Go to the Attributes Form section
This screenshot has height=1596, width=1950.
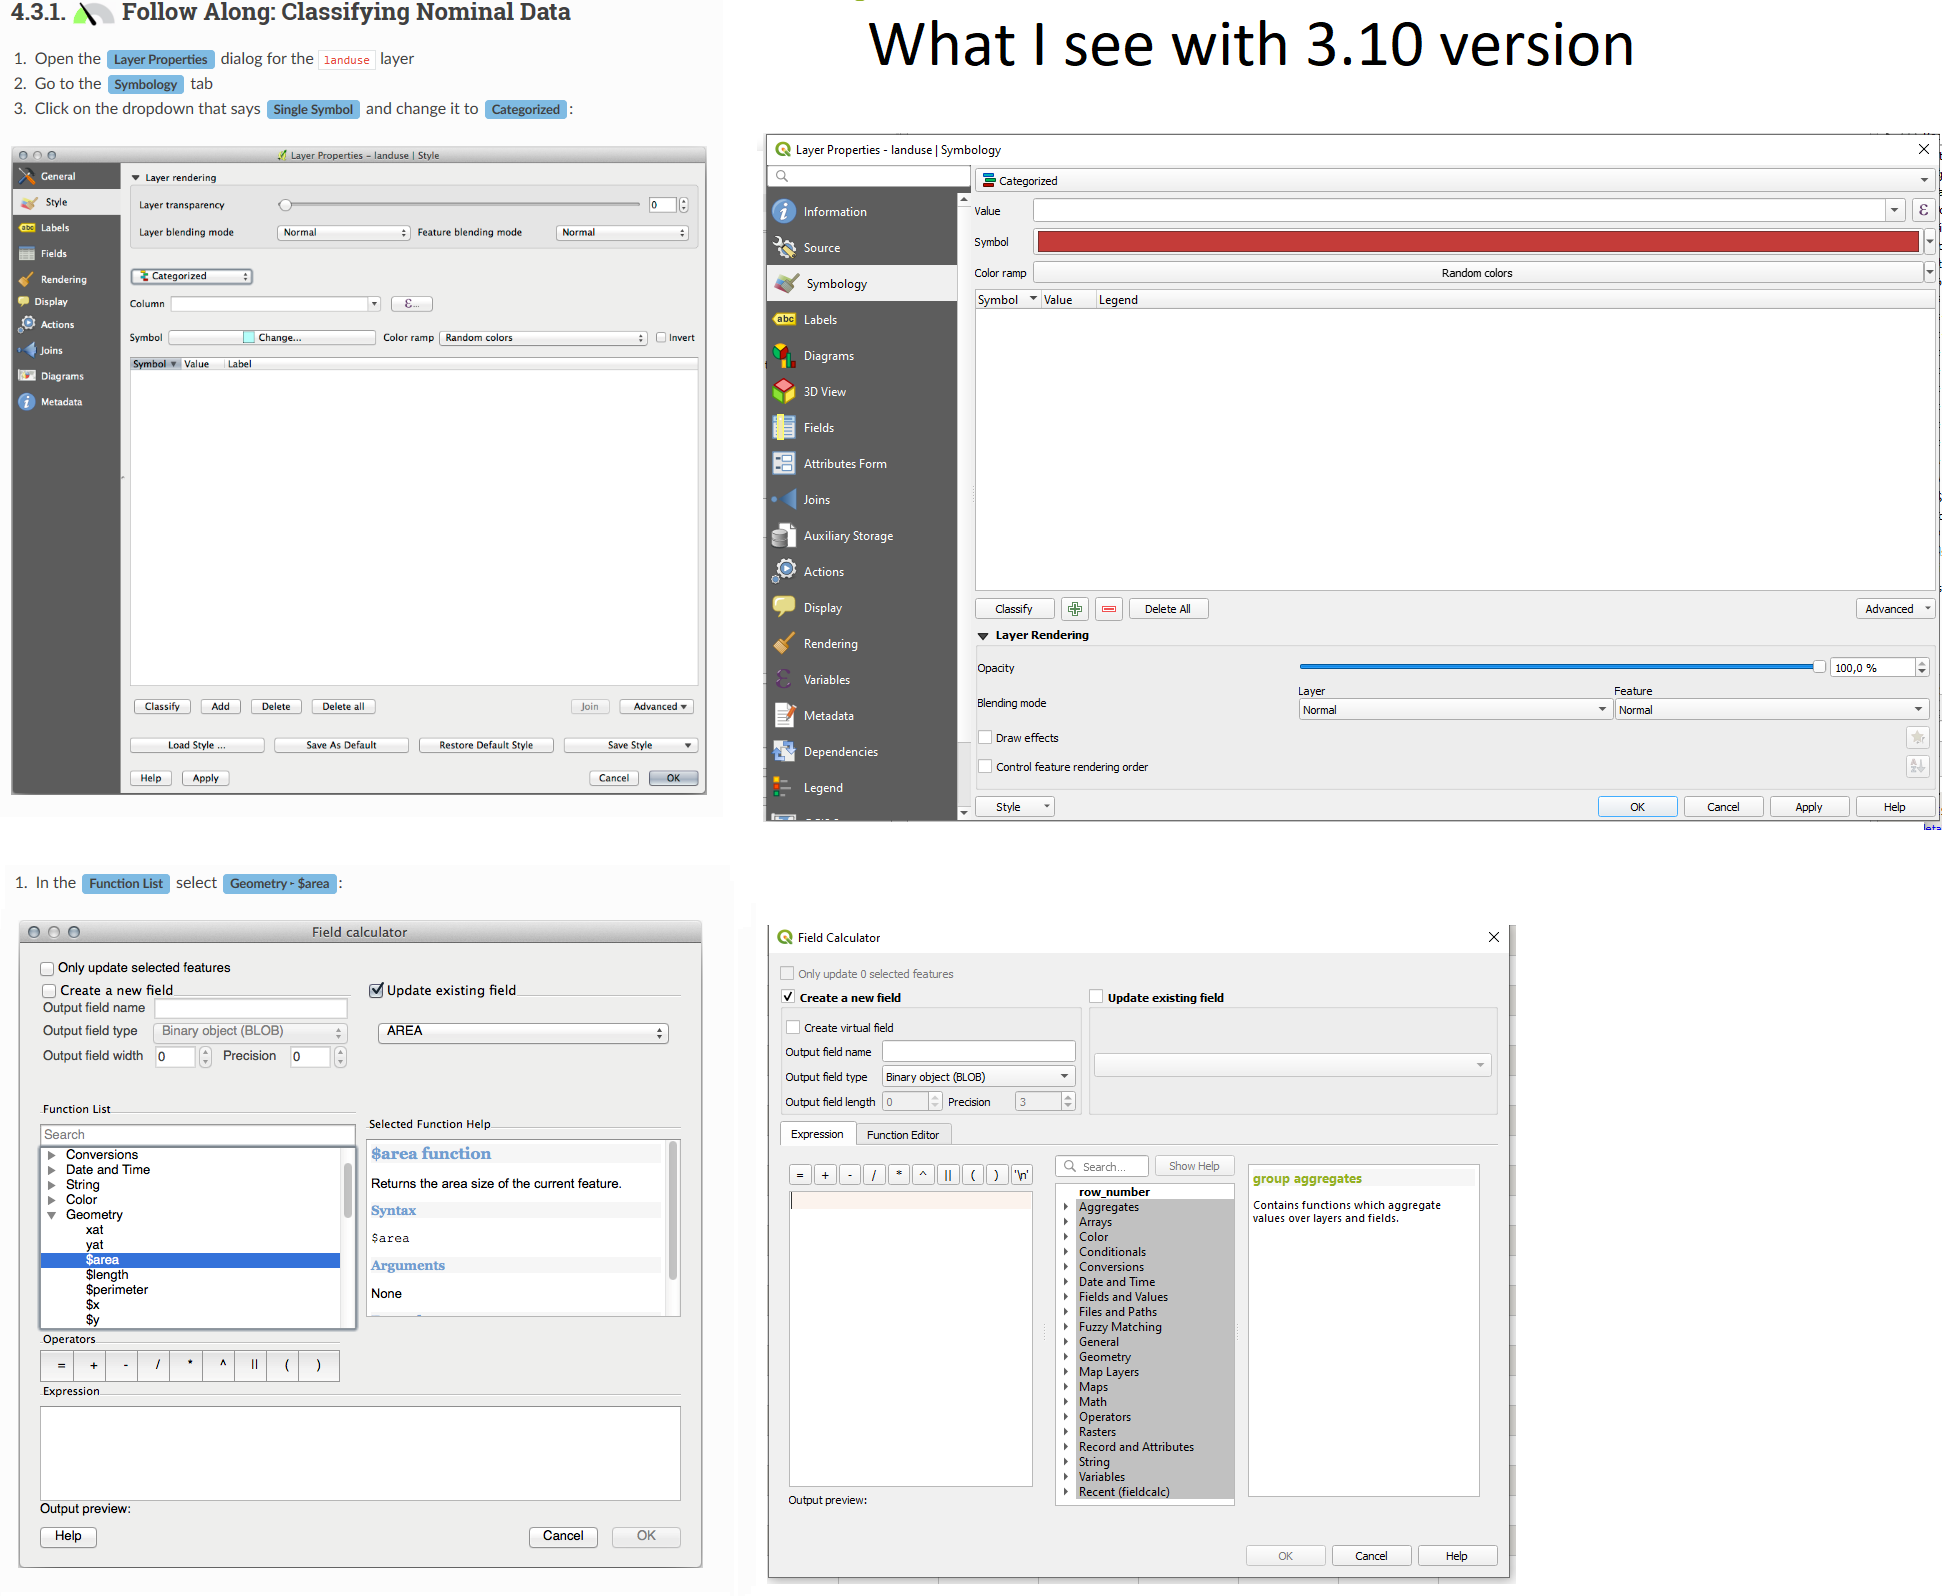click(844, 463)
